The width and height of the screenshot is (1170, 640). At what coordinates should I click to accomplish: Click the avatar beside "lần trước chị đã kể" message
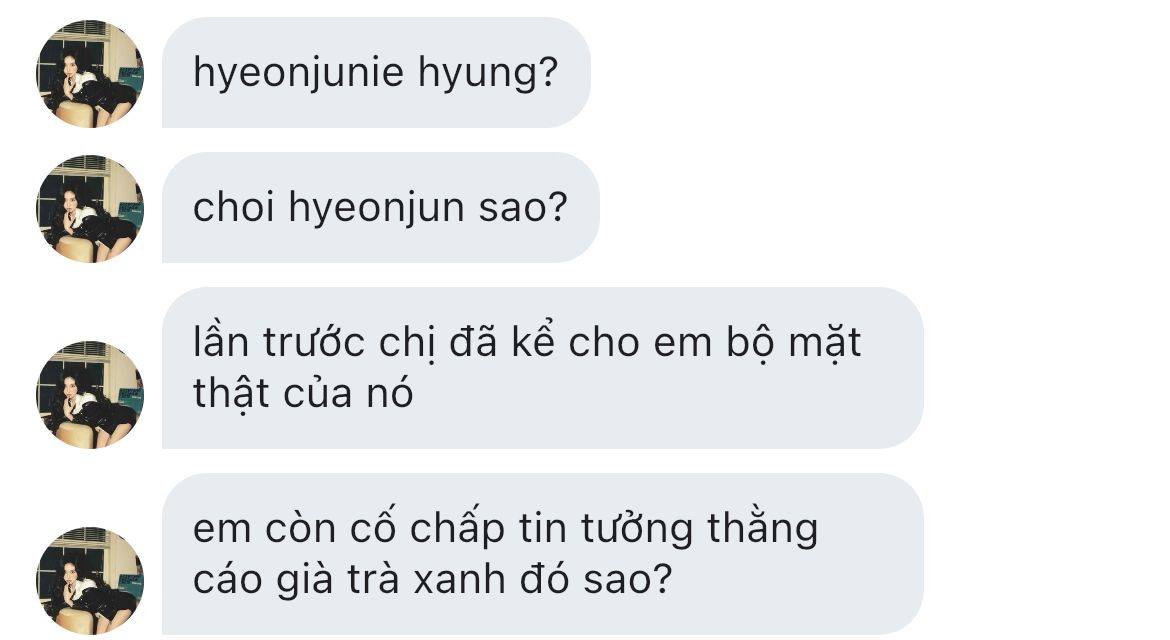[90, 395]
